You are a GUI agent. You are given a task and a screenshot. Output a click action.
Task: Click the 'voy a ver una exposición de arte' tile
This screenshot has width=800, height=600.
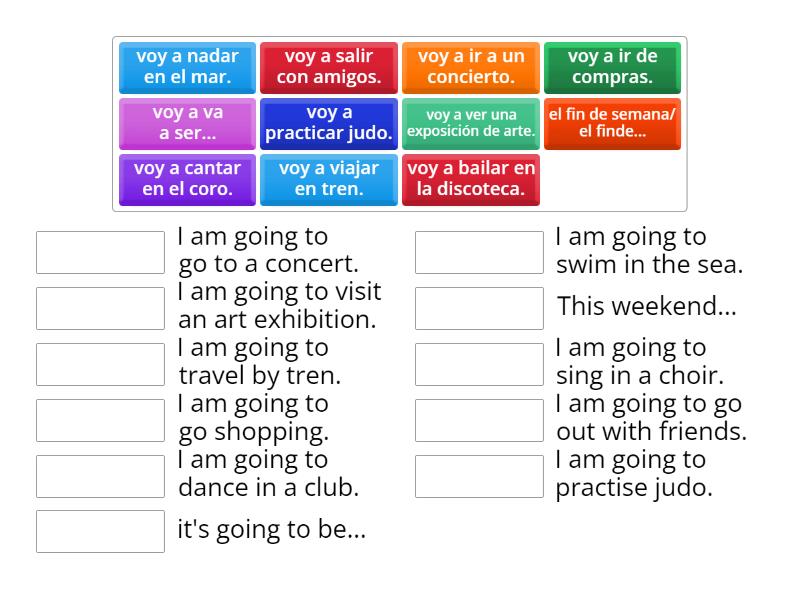pos(470,123)
